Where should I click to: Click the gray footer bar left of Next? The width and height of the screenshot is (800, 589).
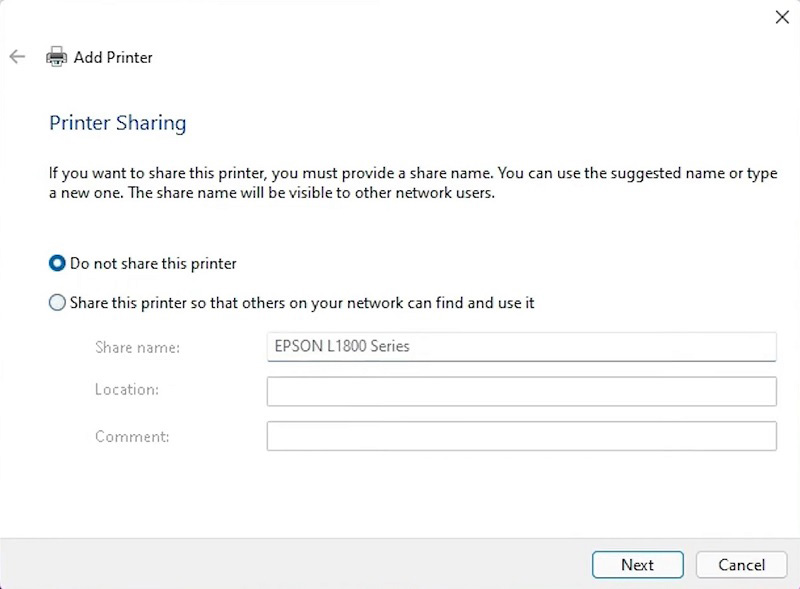click(296, 564)
